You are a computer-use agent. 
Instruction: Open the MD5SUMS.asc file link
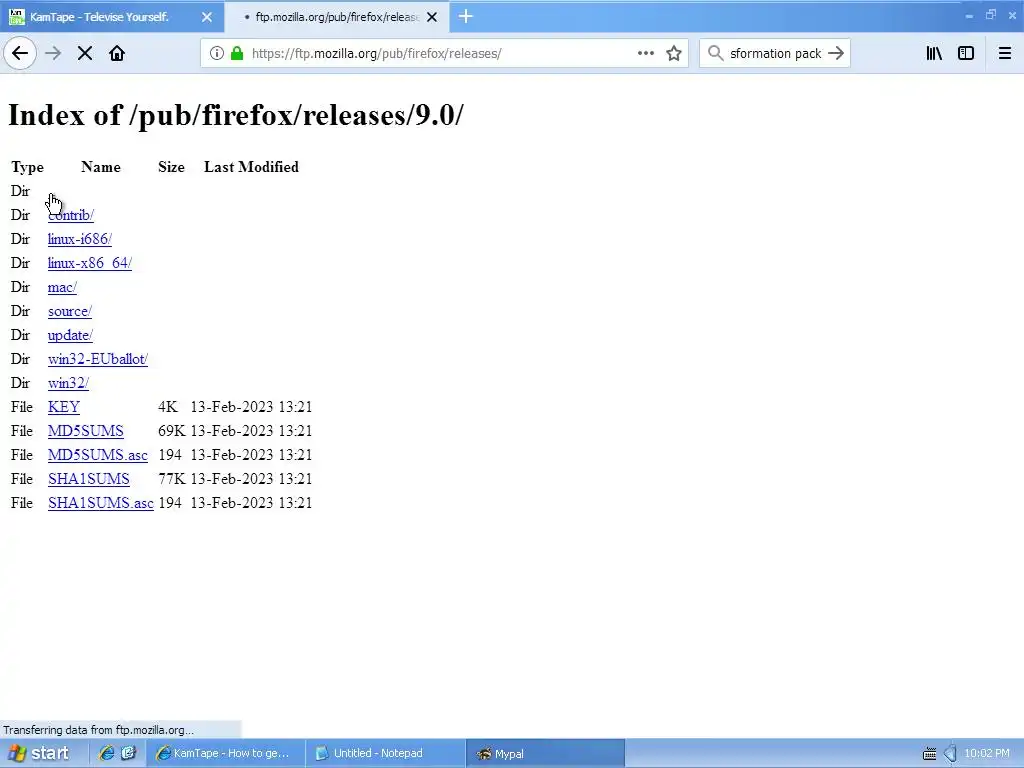pos(98,455)
